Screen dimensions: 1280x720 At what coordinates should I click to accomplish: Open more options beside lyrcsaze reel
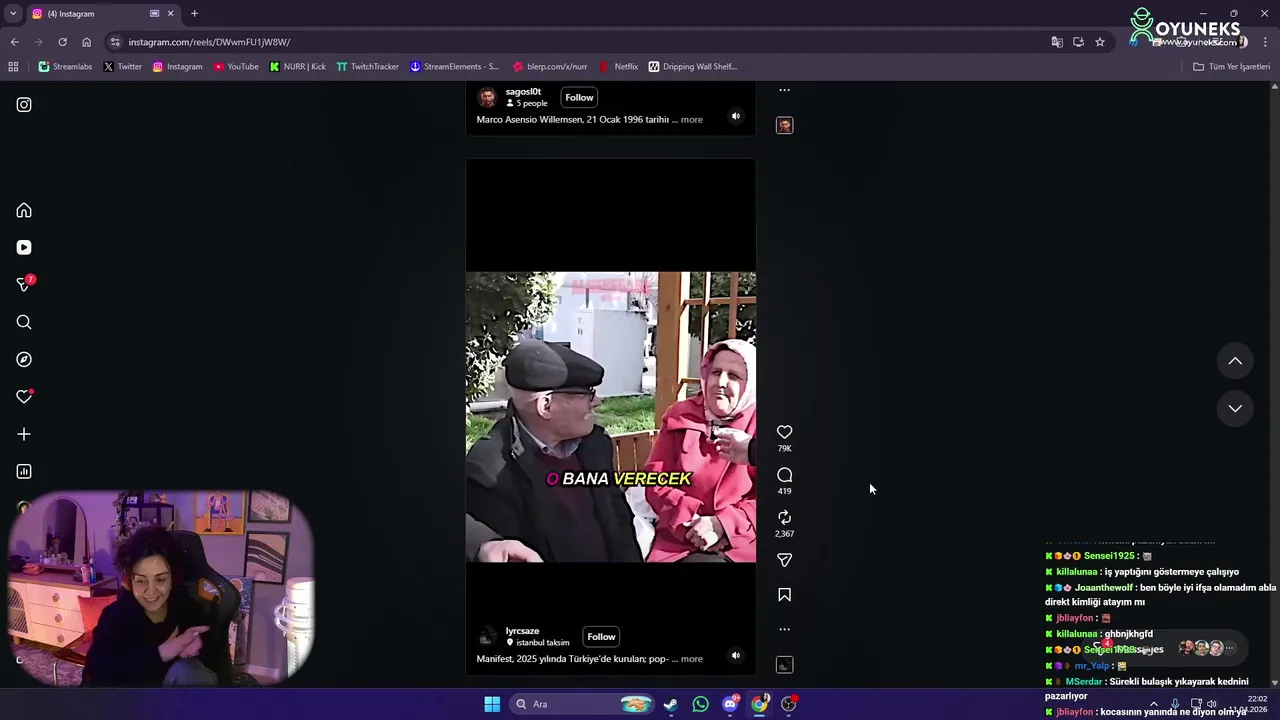784,629
